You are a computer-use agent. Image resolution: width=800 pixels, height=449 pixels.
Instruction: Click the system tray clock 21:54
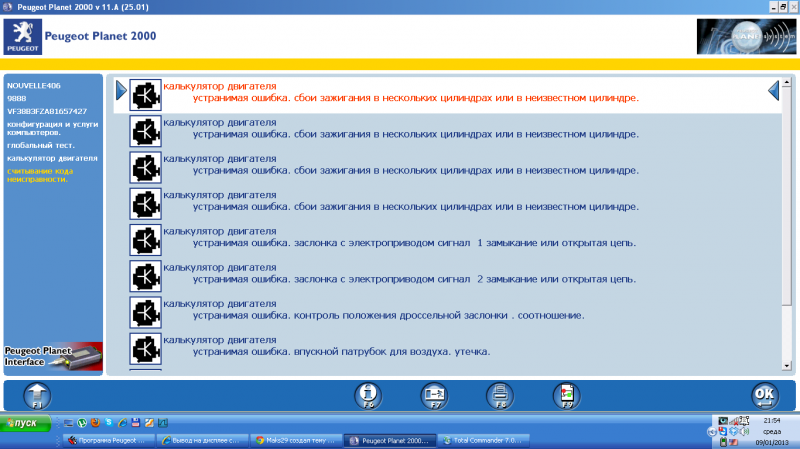coord(771,420)
